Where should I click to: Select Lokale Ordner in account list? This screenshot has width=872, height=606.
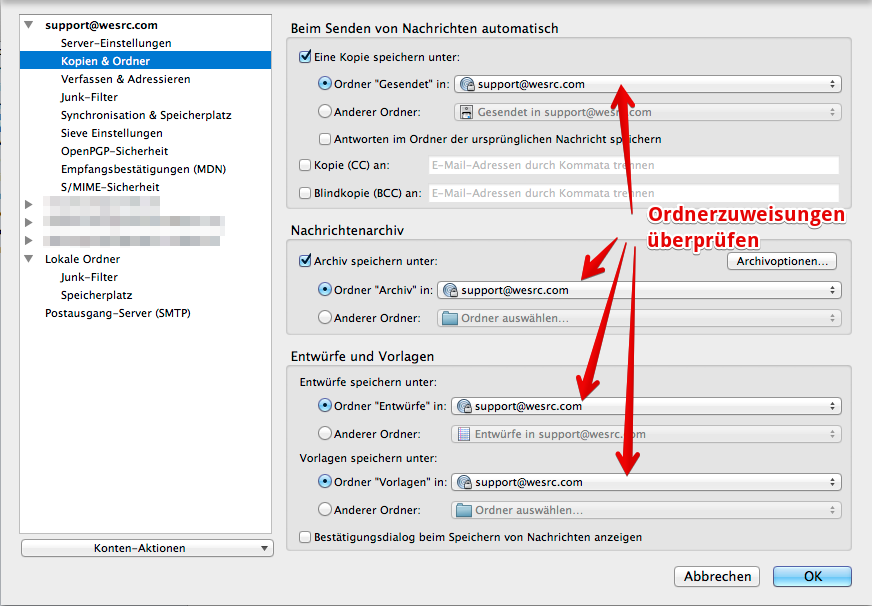(82, 259)
